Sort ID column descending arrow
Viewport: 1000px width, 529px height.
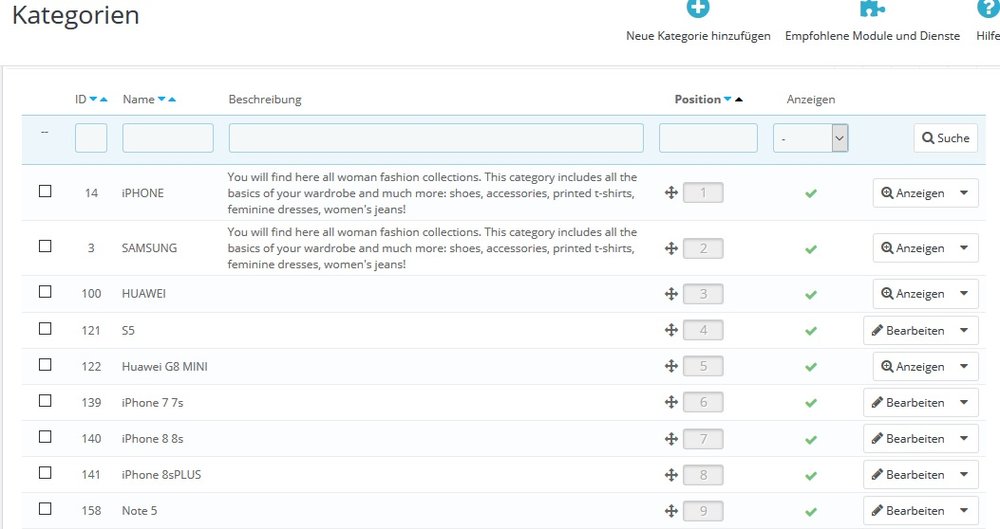coord(93,99)
